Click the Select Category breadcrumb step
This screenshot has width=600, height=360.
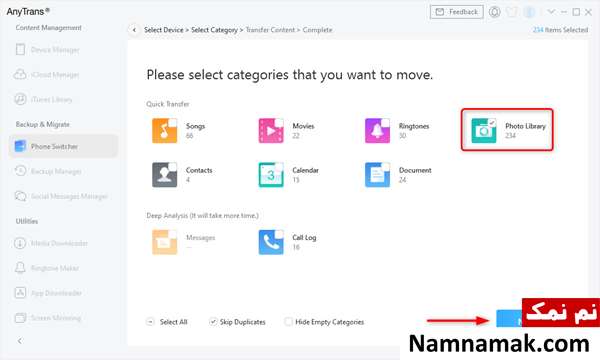point(214,30)
